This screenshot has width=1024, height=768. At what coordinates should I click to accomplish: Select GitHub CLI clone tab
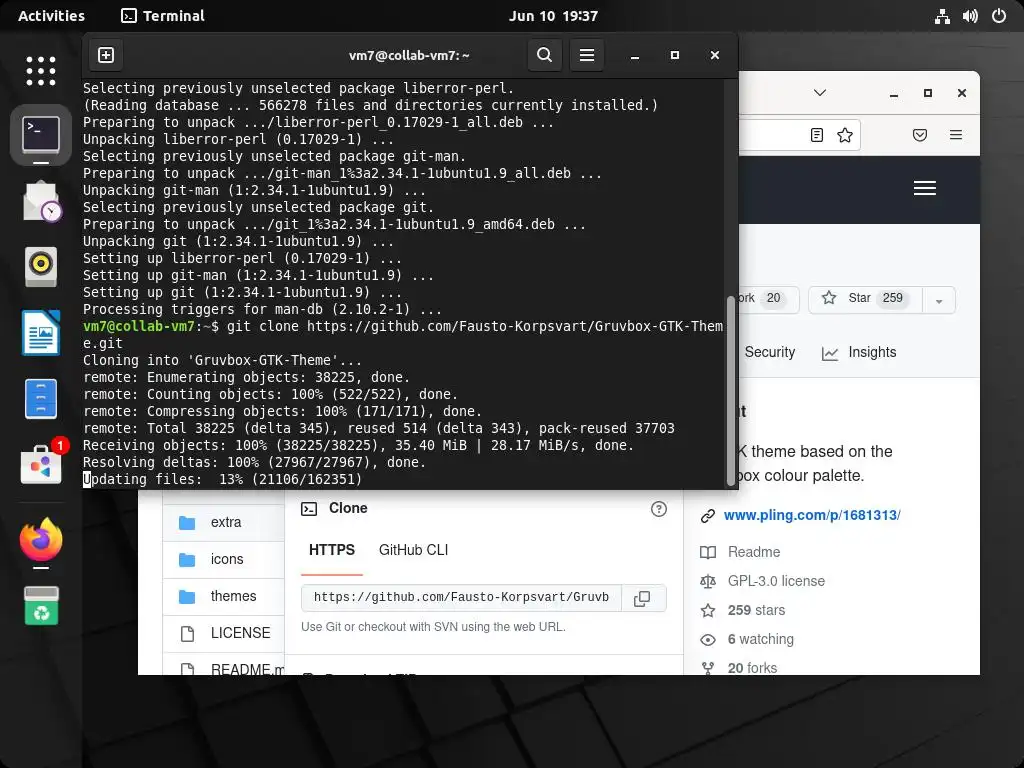click(413, 550)
